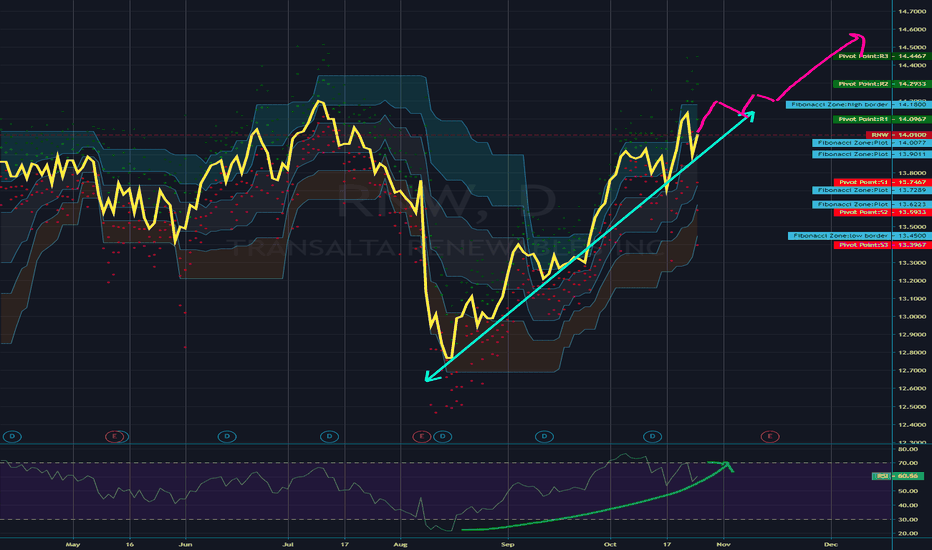The width and height of the screenshot is (932, 550).
Task: Select the Fibonacci Zone:Plot 13.6223 label
Action: 871,204
